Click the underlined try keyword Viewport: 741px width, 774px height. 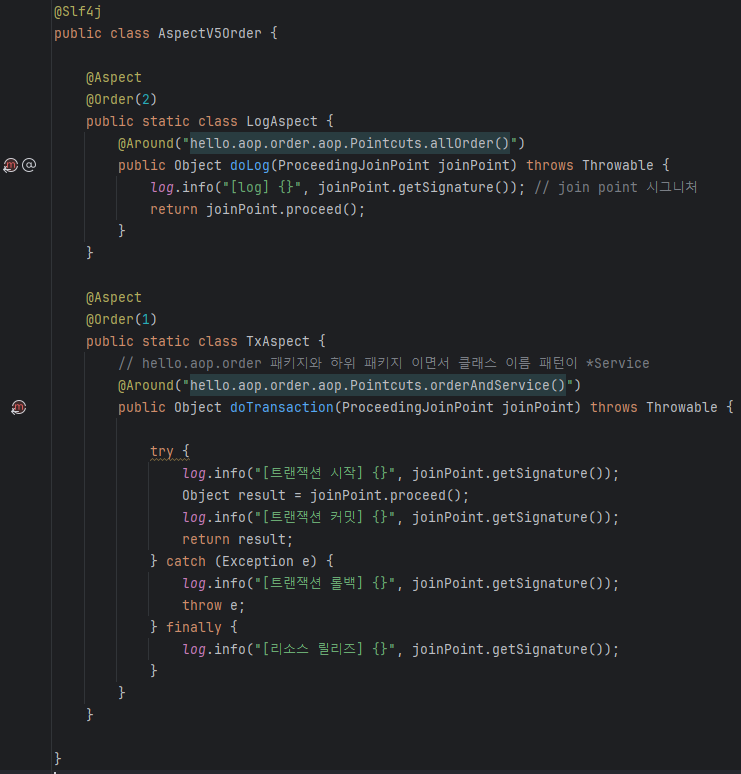click(x=162, y=452)
